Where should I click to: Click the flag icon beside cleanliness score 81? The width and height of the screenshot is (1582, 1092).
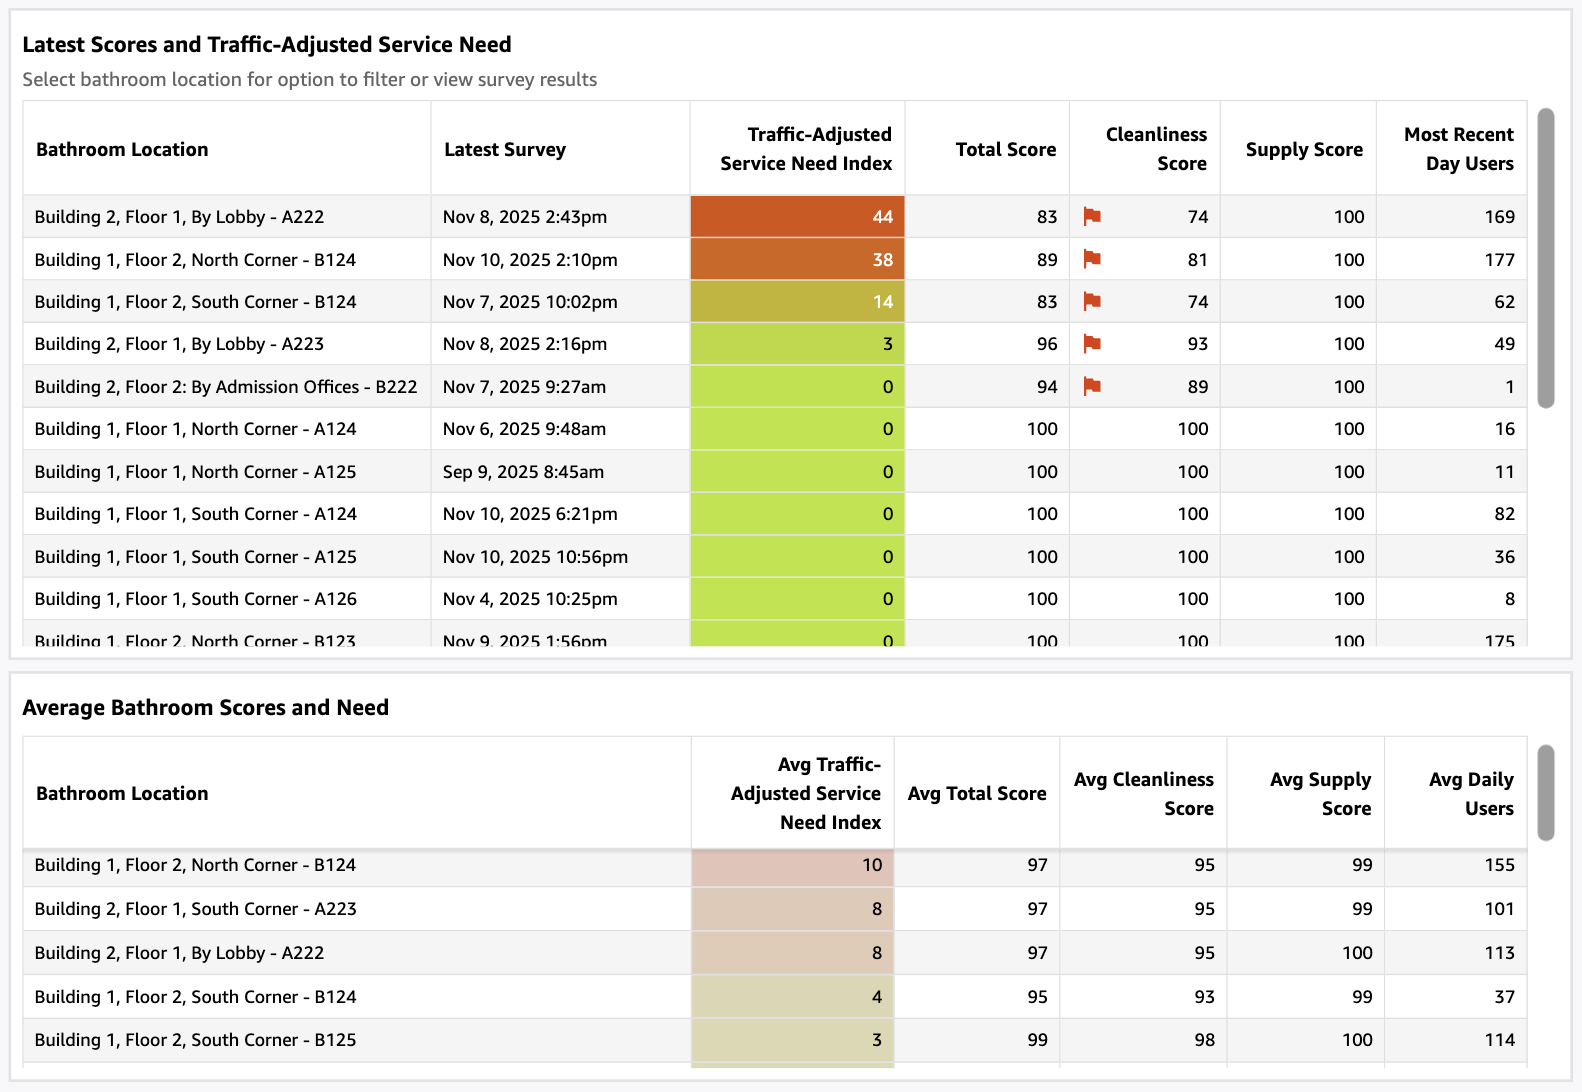point(1092,259)
